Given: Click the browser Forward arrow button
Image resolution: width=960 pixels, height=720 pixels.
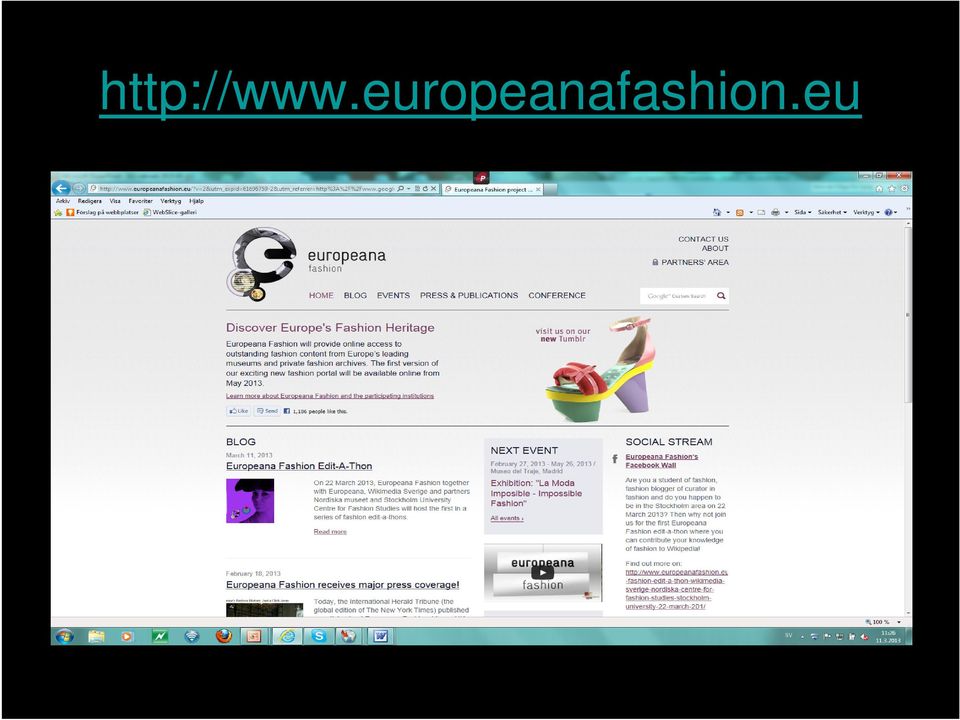Looking at the screenshot, I should (79, 189).
